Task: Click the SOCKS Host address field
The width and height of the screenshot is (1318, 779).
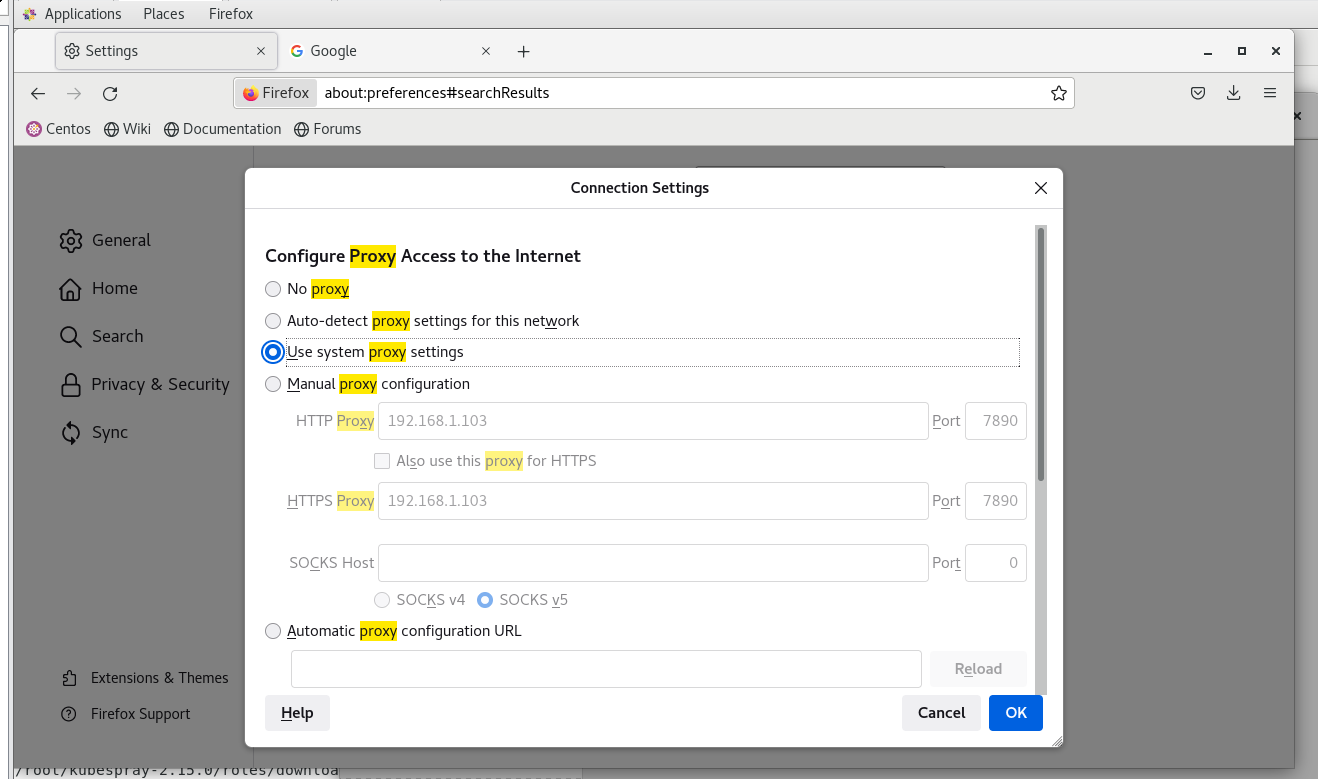Action: pyautogui.click(x=653, y=563)
